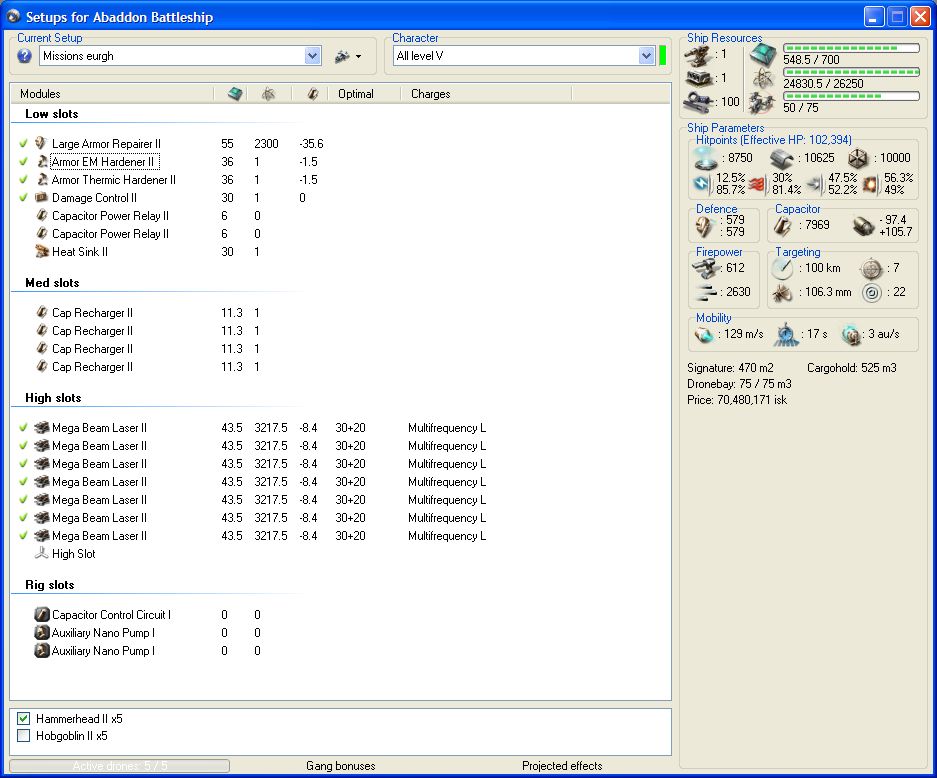Click the shield hitpoints icon in Ship Parameters
Image resolution: width=937 pixels, height=778 pixels.
(x=706, y=159)
